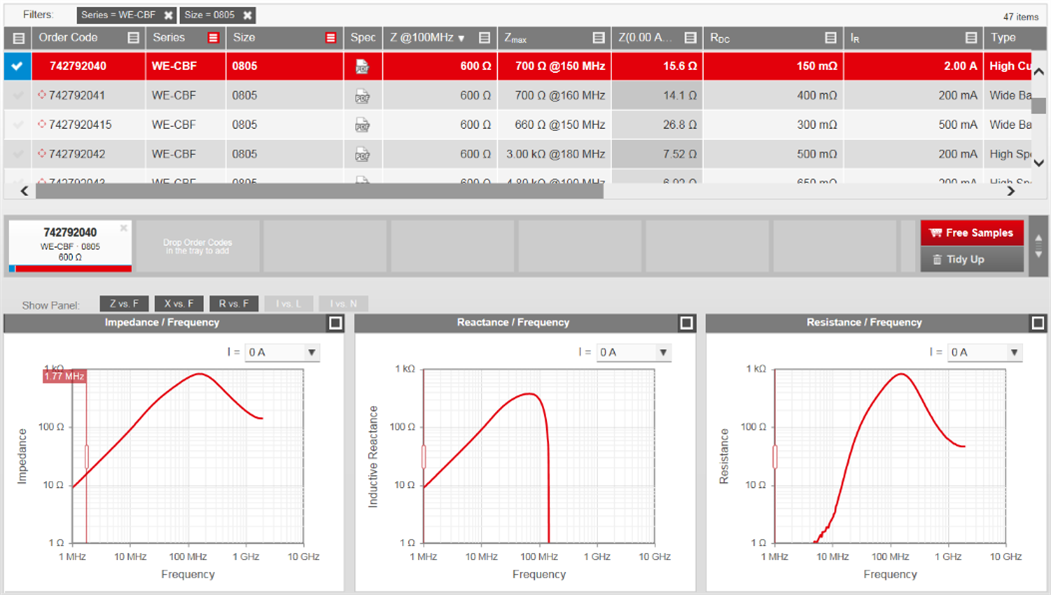The image size is (1051, 595).
Task: Maximize the Resistance / Frequency panel
Action: point(1038,323)
